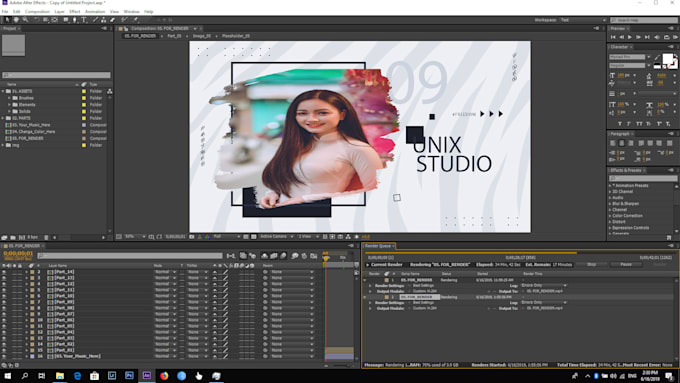Expand the 02. PARTS folder

pos(3,118)
